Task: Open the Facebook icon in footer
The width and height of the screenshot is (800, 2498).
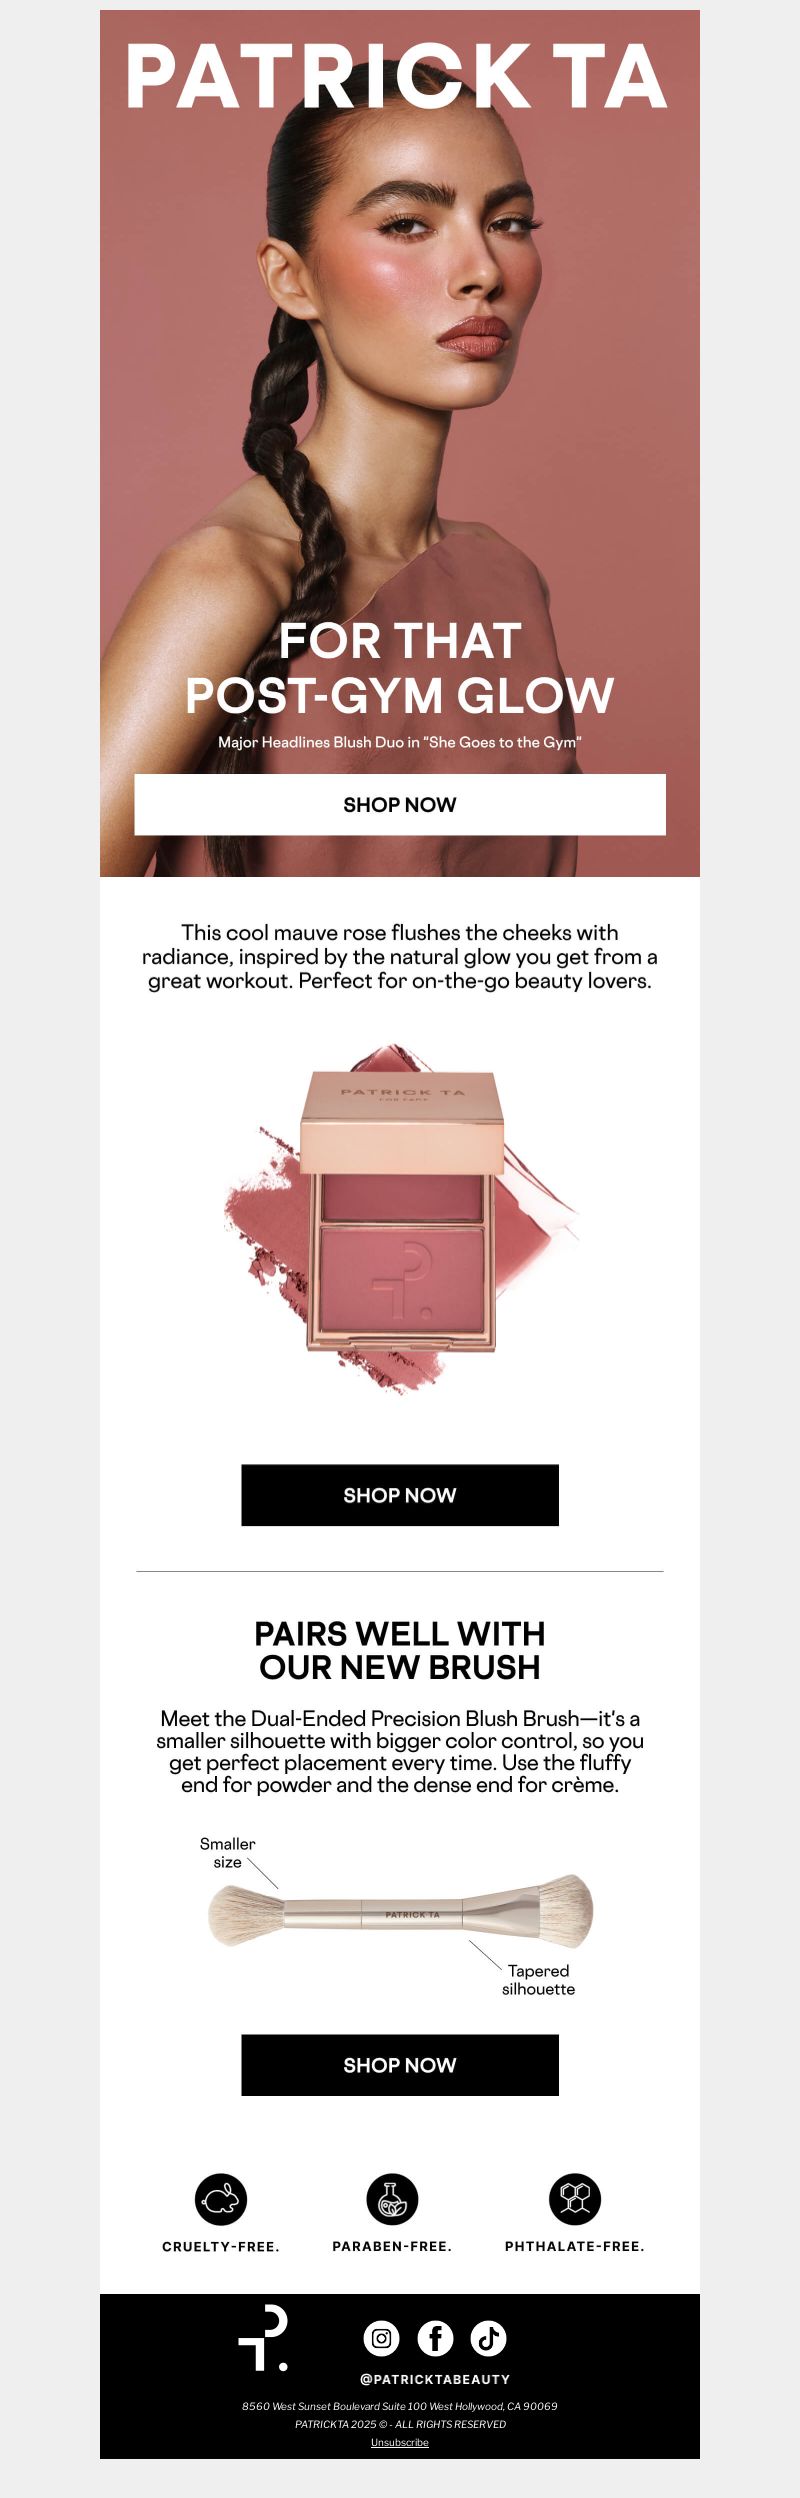Action: [435, 2338]
